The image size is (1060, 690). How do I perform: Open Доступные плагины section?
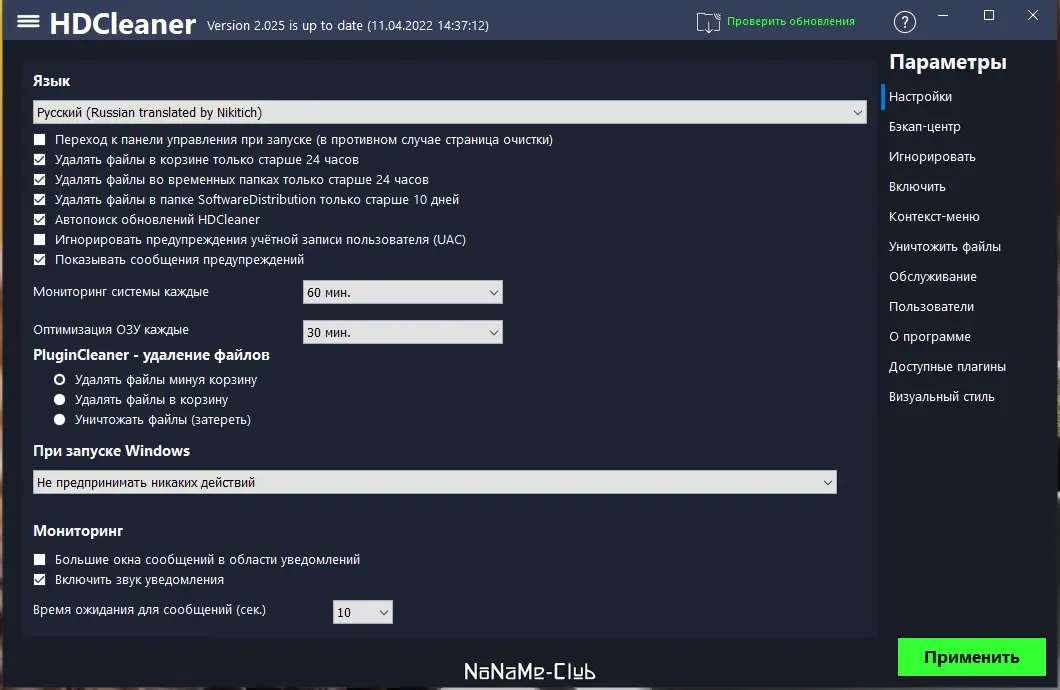[x=947, y=366]
